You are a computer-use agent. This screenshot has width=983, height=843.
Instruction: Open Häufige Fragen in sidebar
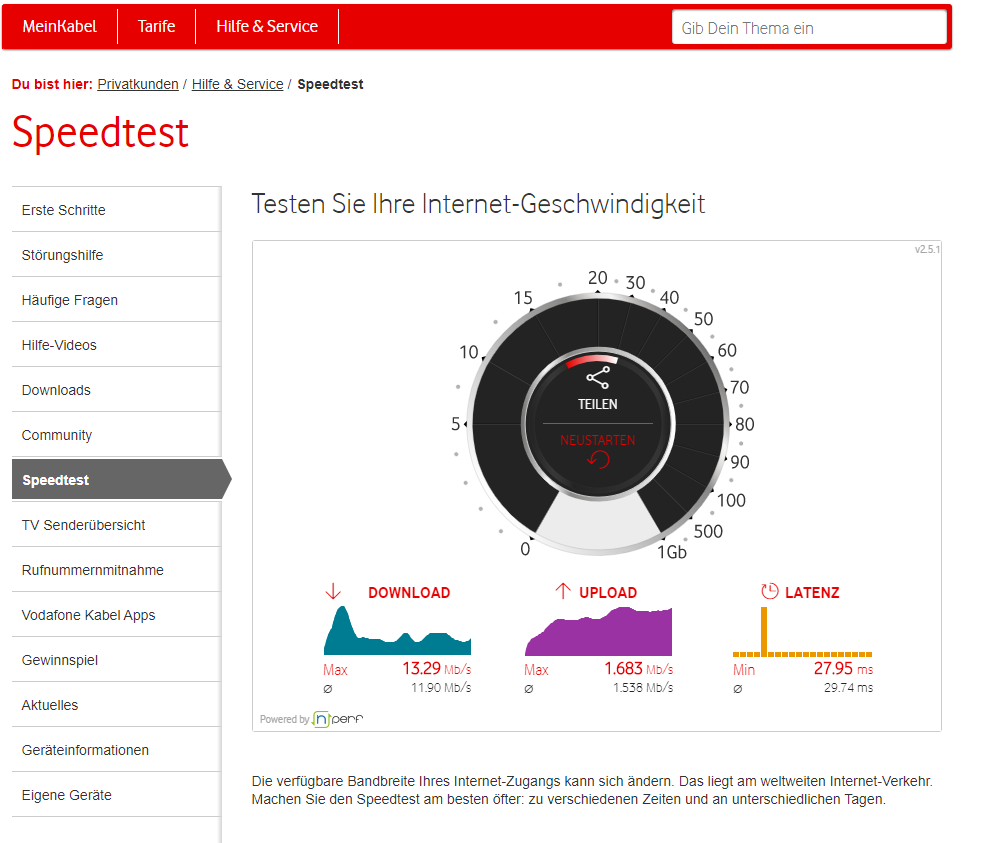[x=117, y=300]
